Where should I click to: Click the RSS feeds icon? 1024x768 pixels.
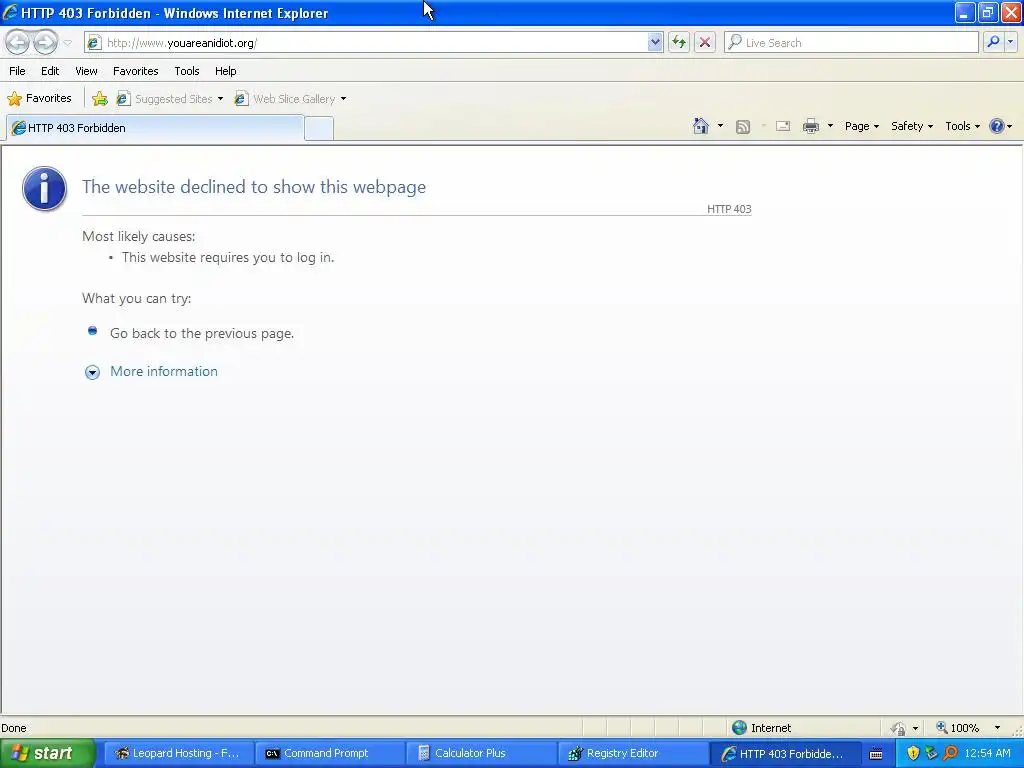(743, 127)
